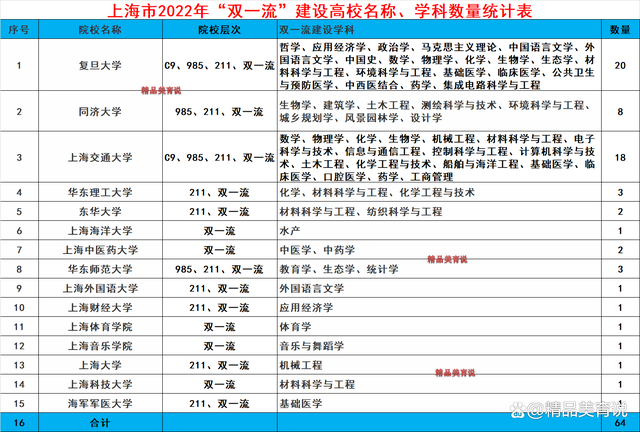Image resolution: width=640 pixels, height=432 pixels.
Task: Select the 数量 column header
Action: click(620, 29)
